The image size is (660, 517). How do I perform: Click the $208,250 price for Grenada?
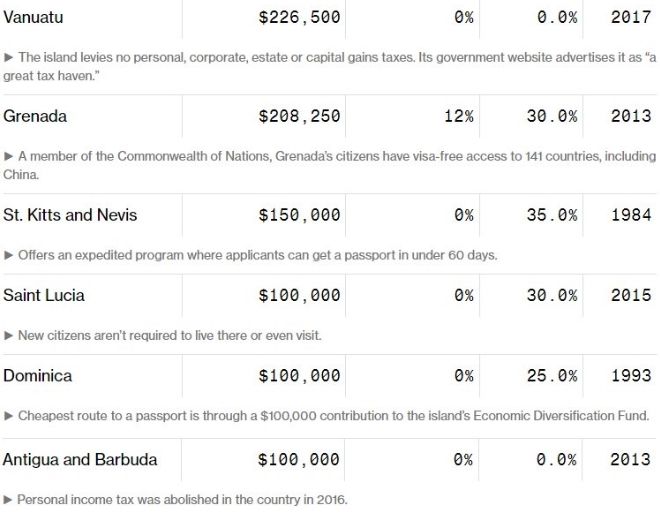[x=299, y=116]
